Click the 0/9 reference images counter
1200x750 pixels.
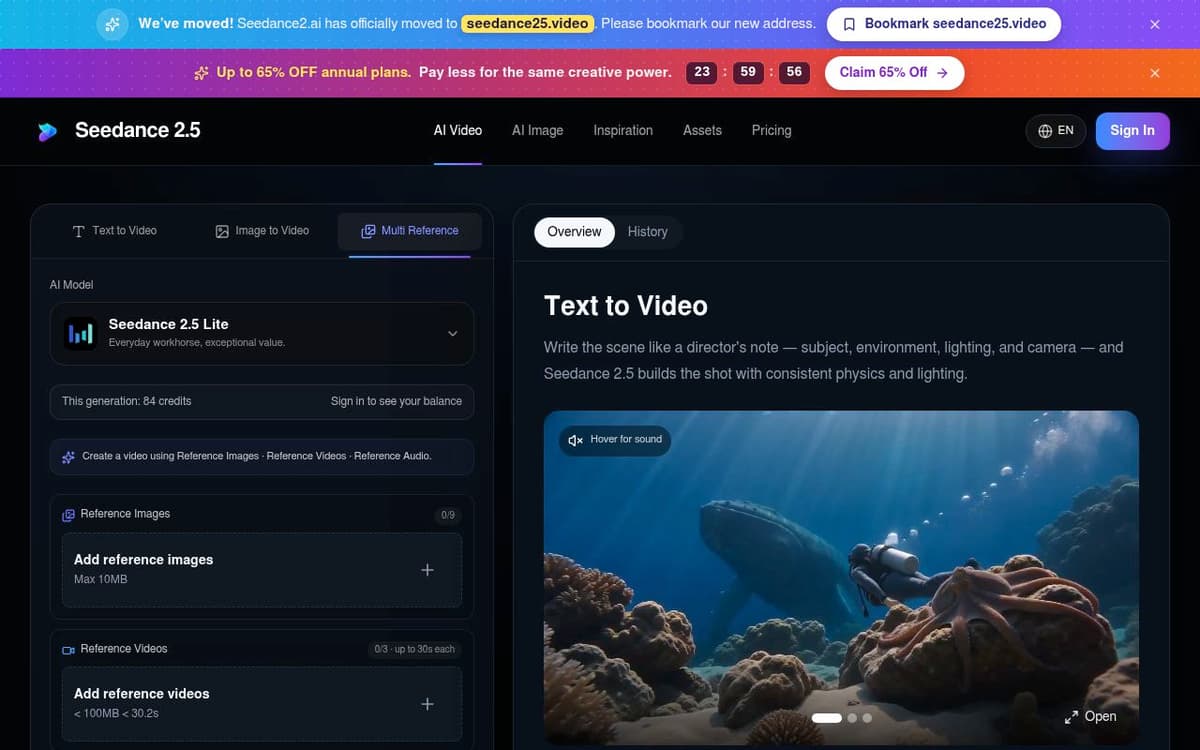[x=447, y=515]
